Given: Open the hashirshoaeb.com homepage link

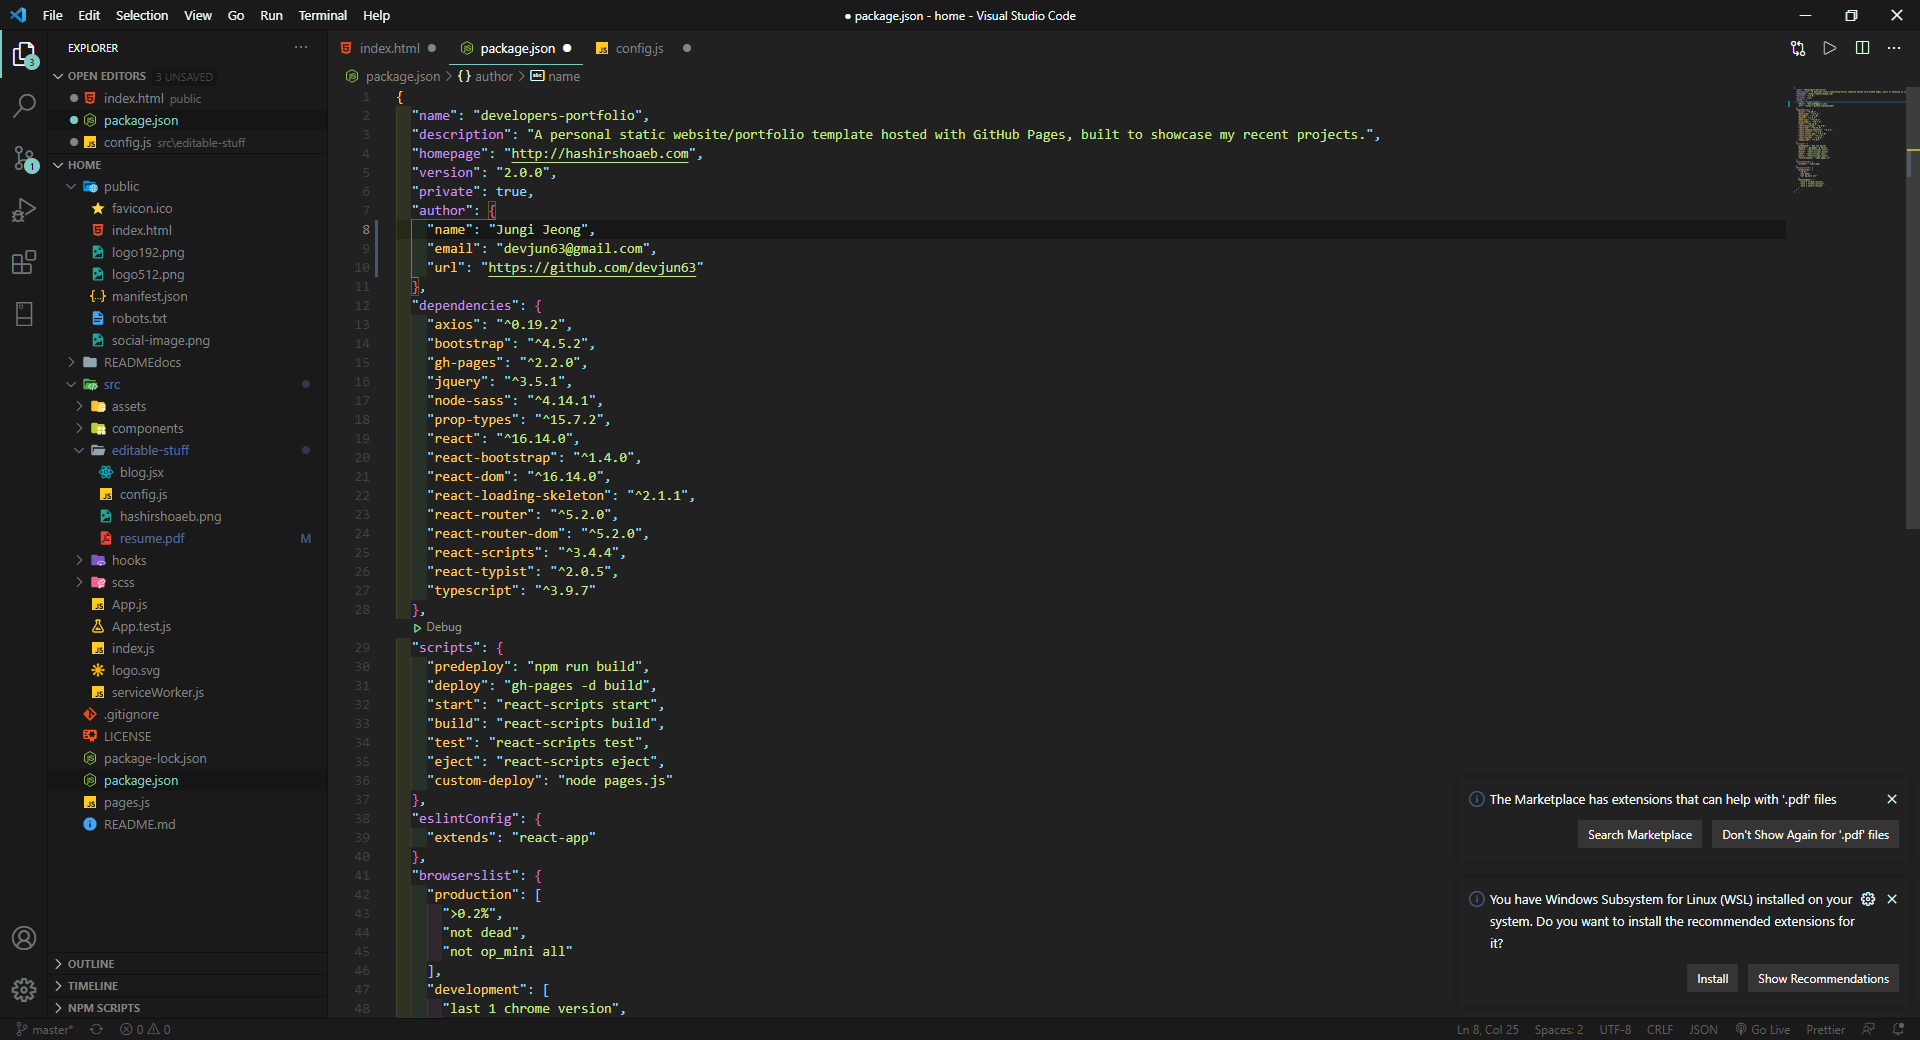Looking at the screenshot, I should tap(600, 154).
